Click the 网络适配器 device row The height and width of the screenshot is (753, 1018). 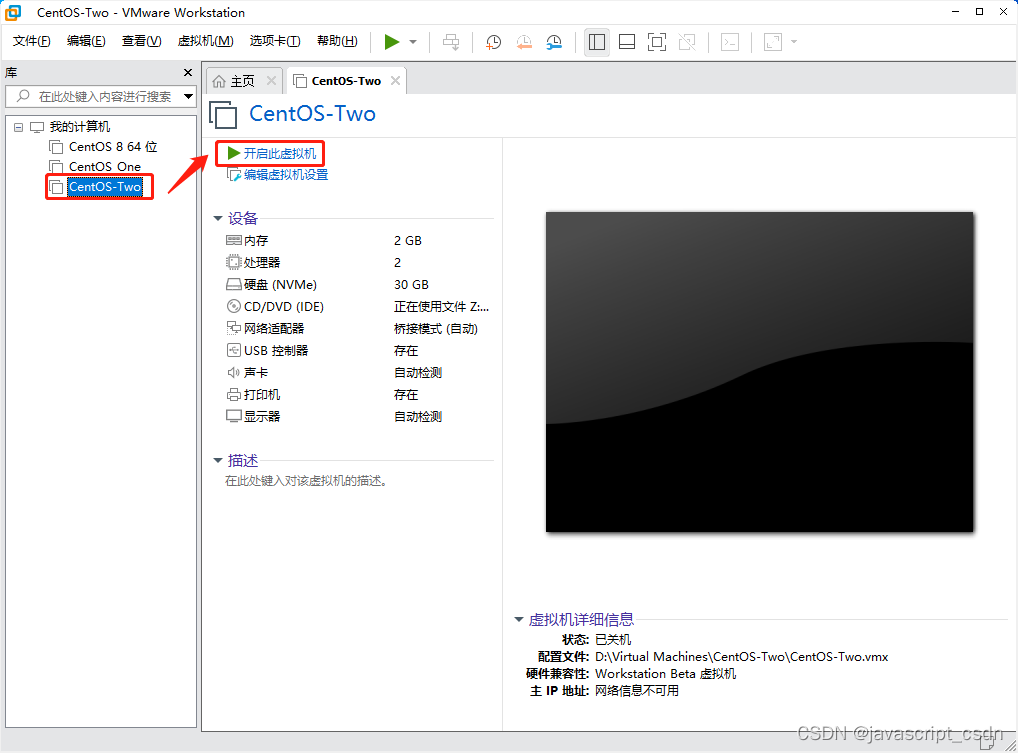click(x=357, y=328)
